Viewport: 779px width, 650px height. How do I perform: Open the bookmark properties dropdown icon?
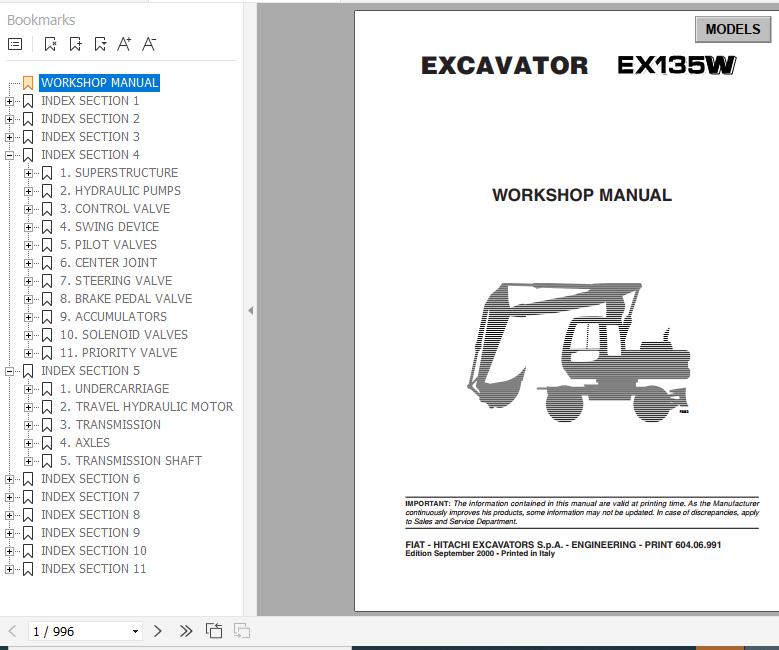(x=100, y=44)
